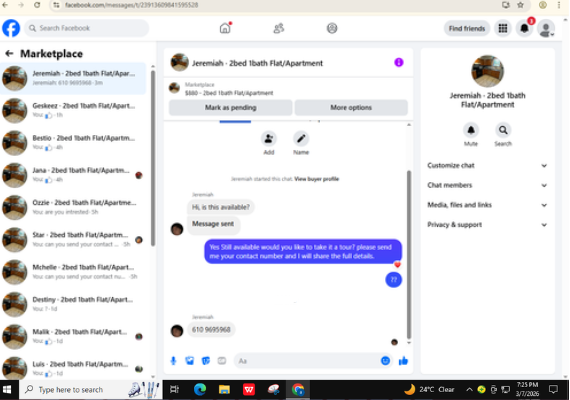Show hidden system tray icons
The image size is (570, 400).
(469, 390)
